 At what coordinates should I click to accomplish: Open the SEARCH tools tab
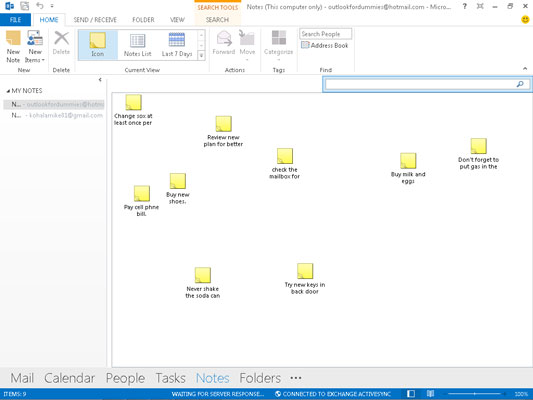217,20
